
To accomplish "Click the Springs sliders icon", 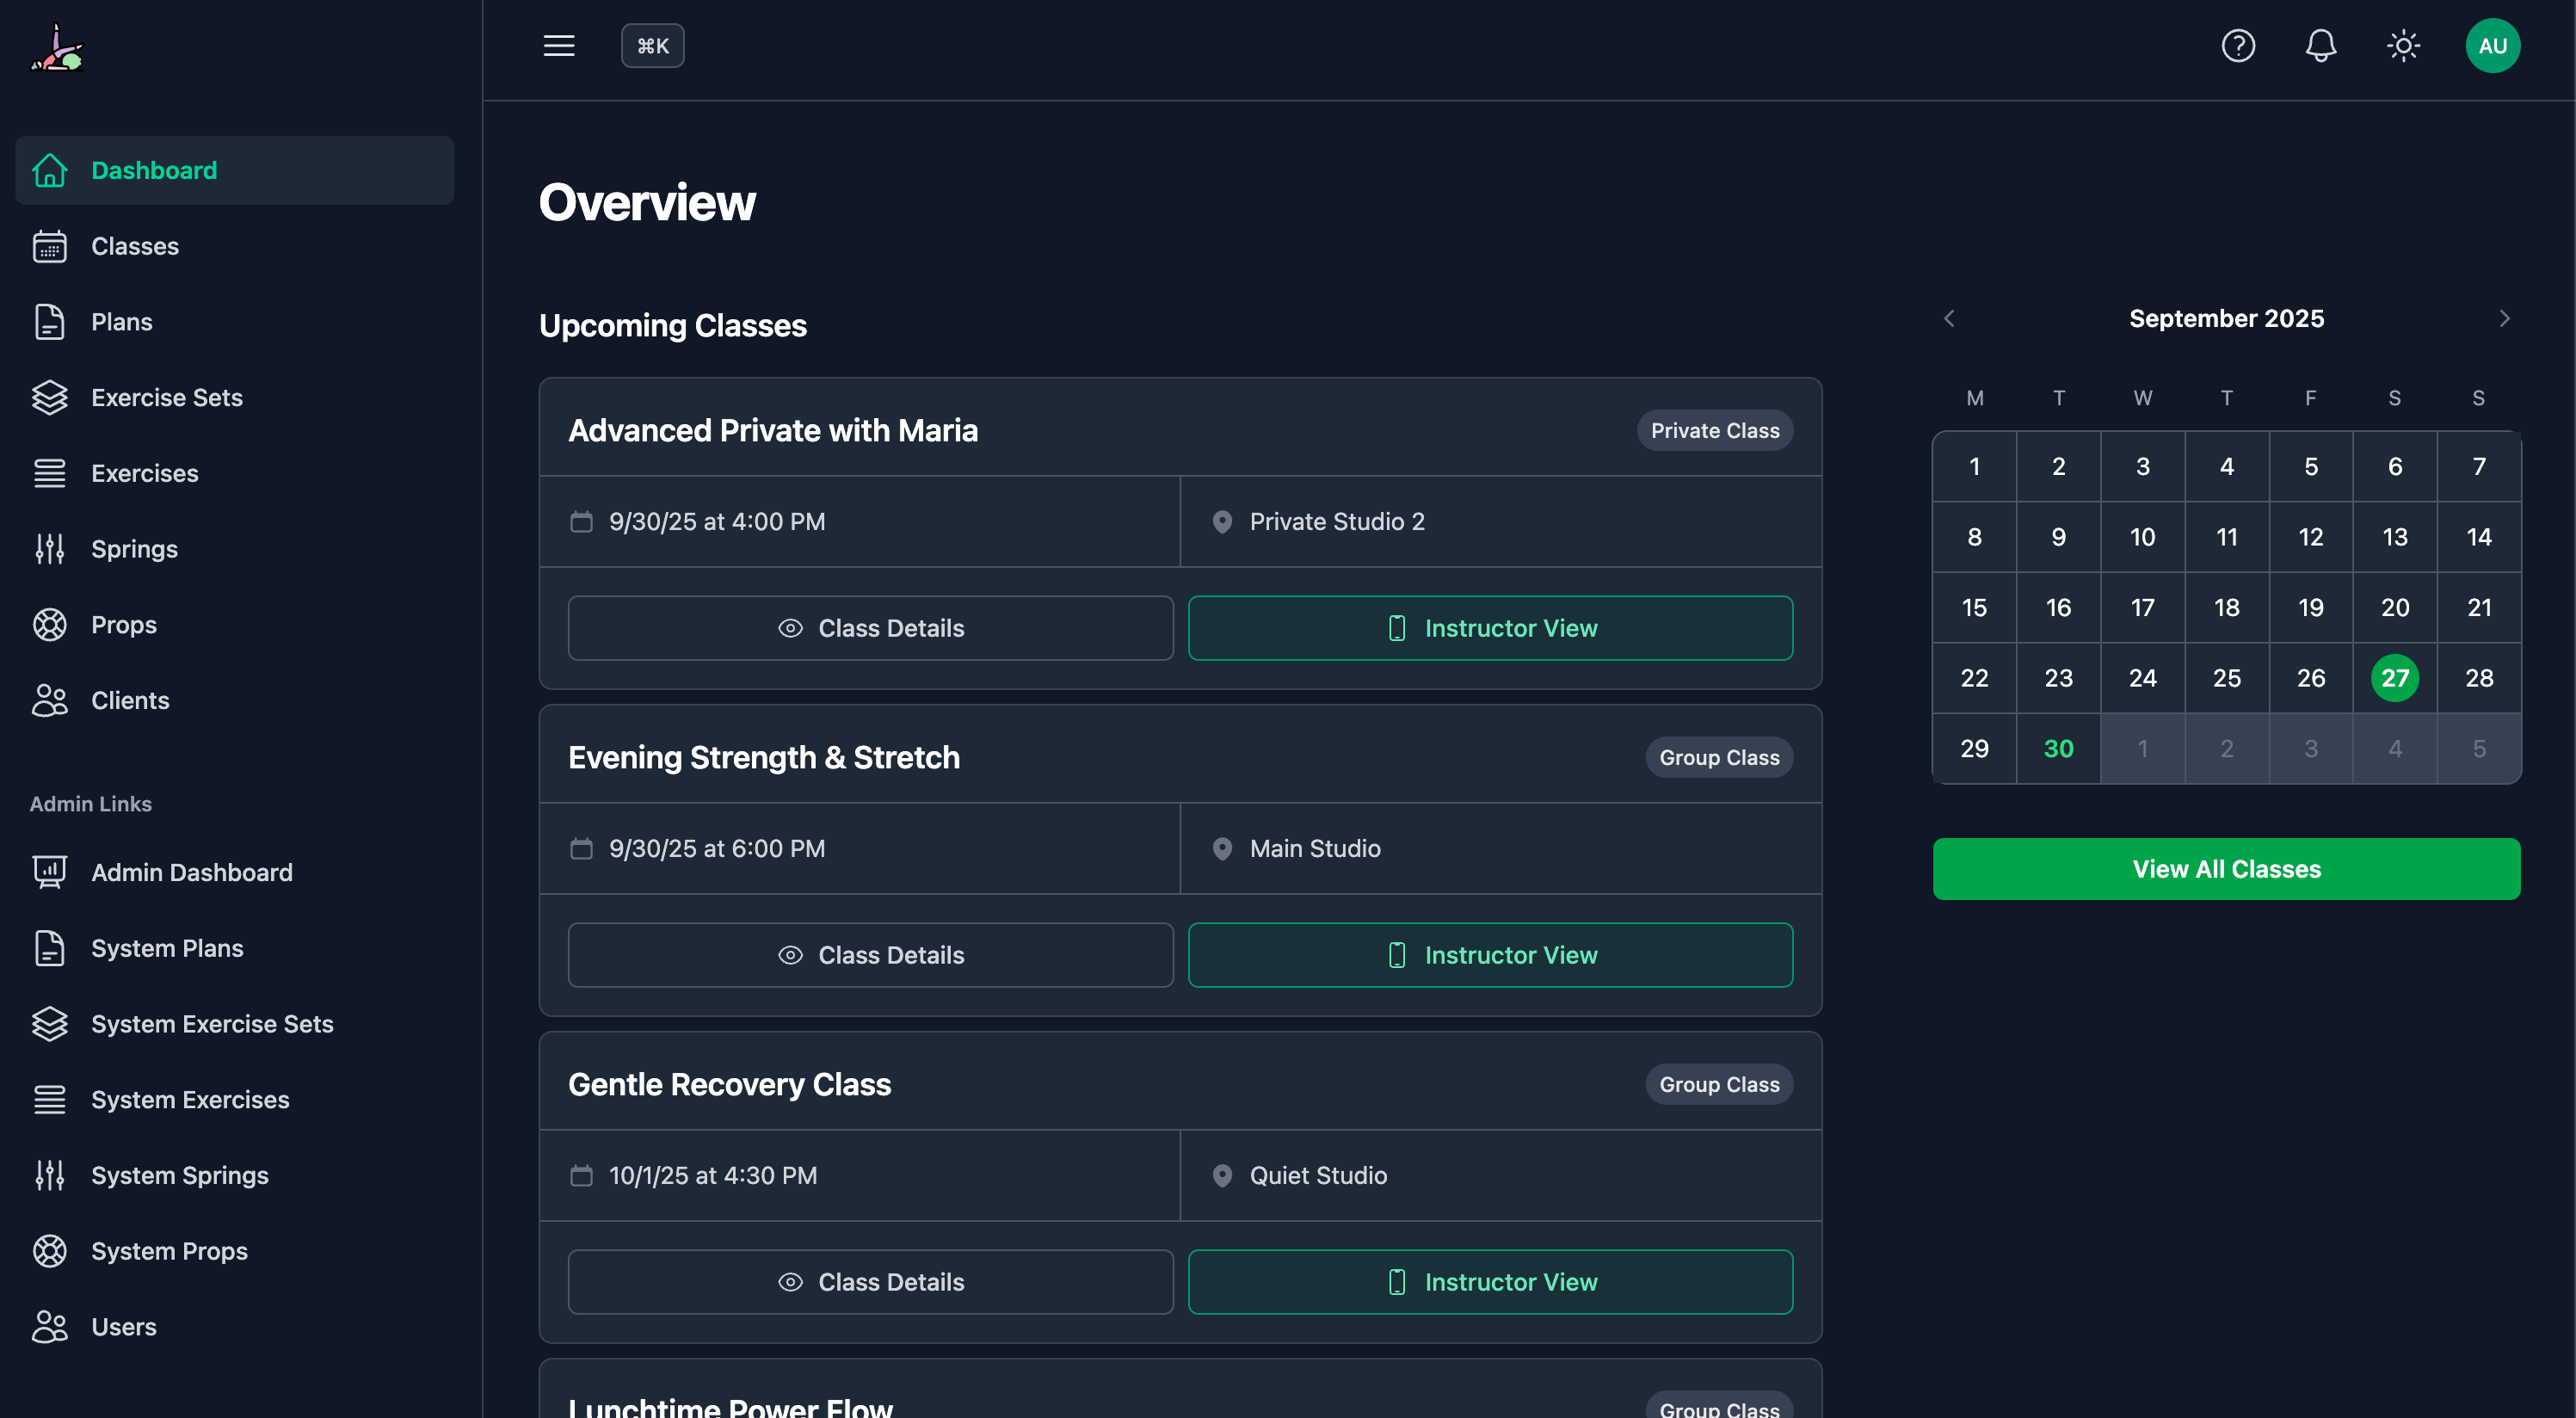I will (x=51, y=548).
